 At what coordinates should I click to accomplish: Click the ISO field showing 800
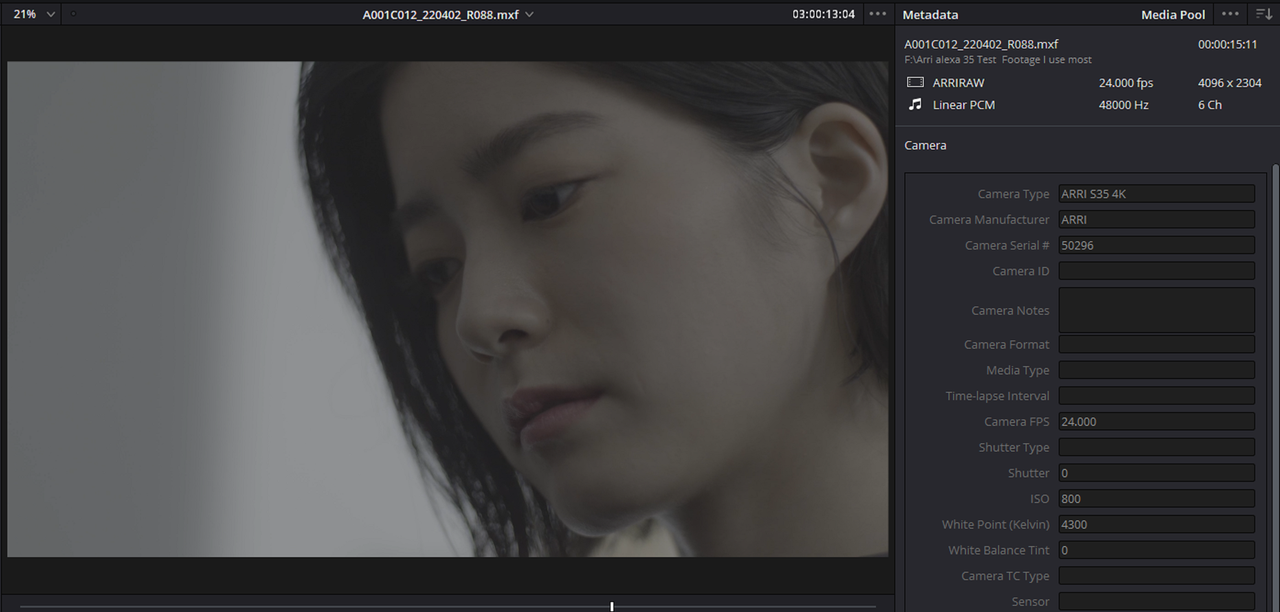click(1156, 499)
